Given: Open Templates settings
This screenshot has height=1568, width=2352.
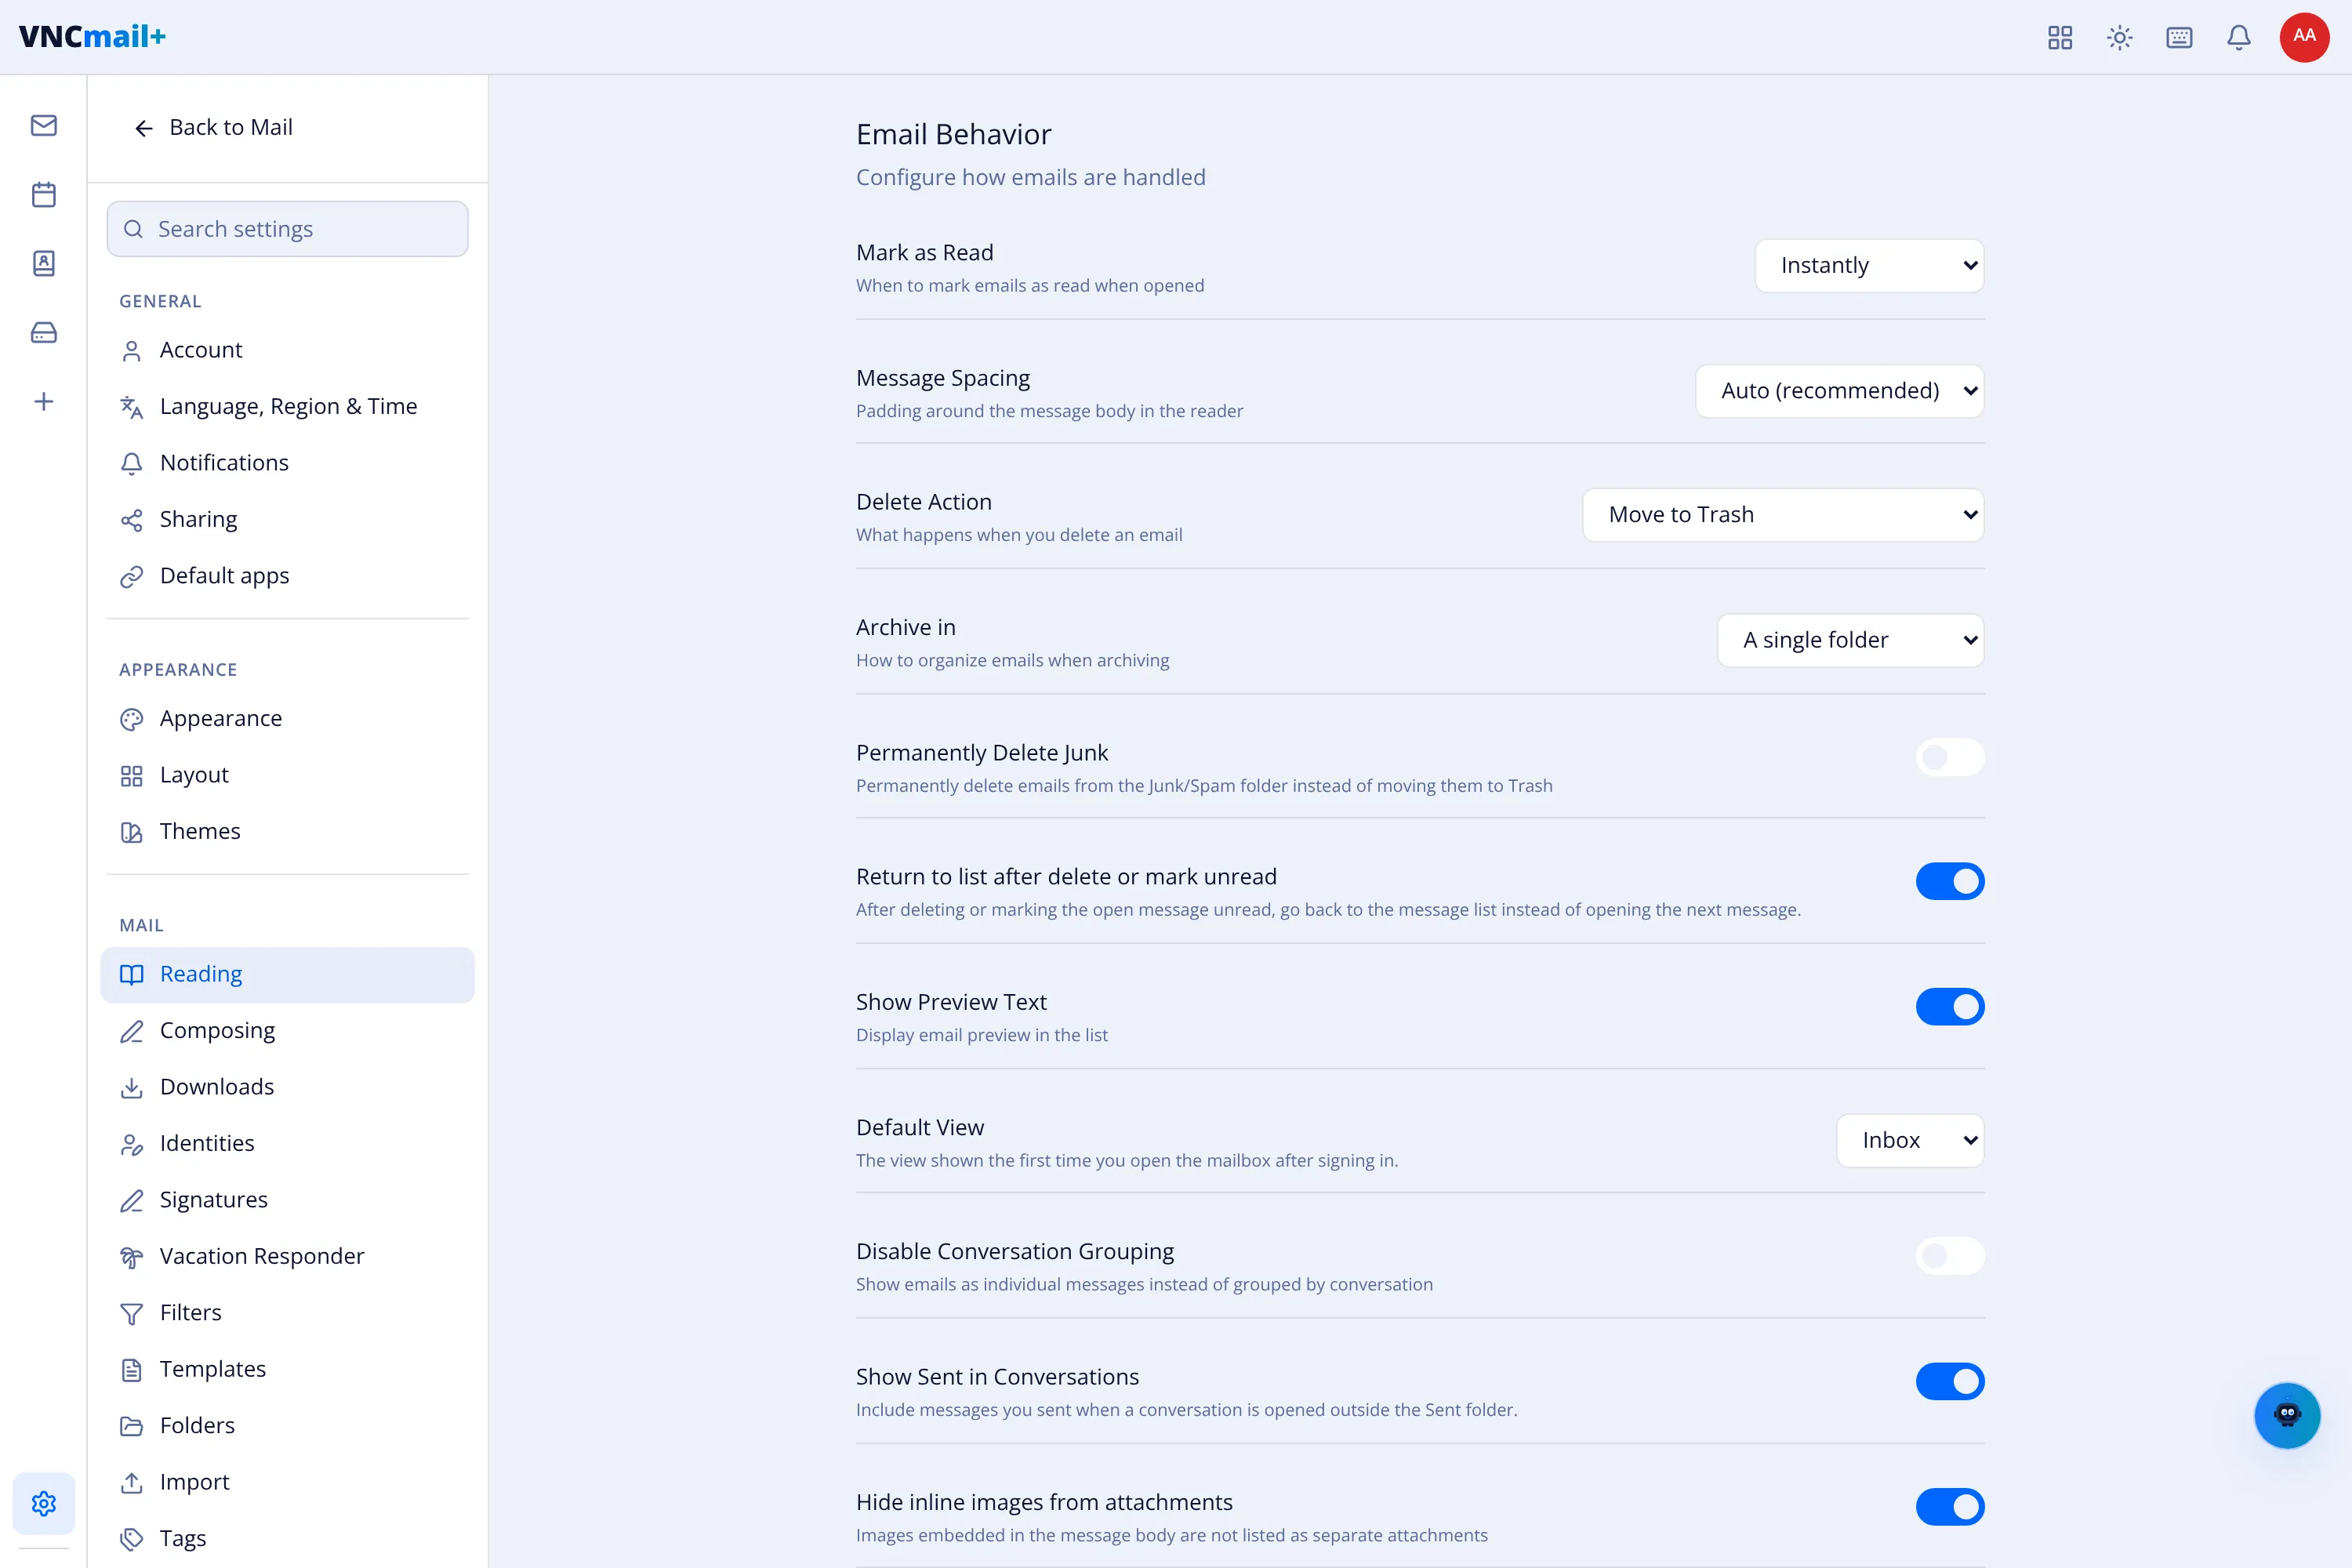Looking at the screenshot, I should tap(287, 1369).
